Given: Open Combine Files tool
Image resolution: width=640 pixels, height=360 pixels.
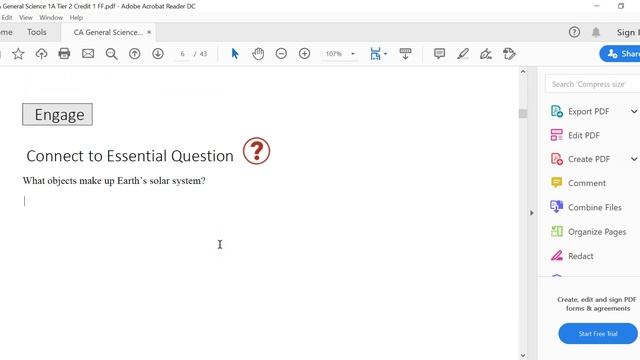Looking at the screenshot, I should click(586, 207).
